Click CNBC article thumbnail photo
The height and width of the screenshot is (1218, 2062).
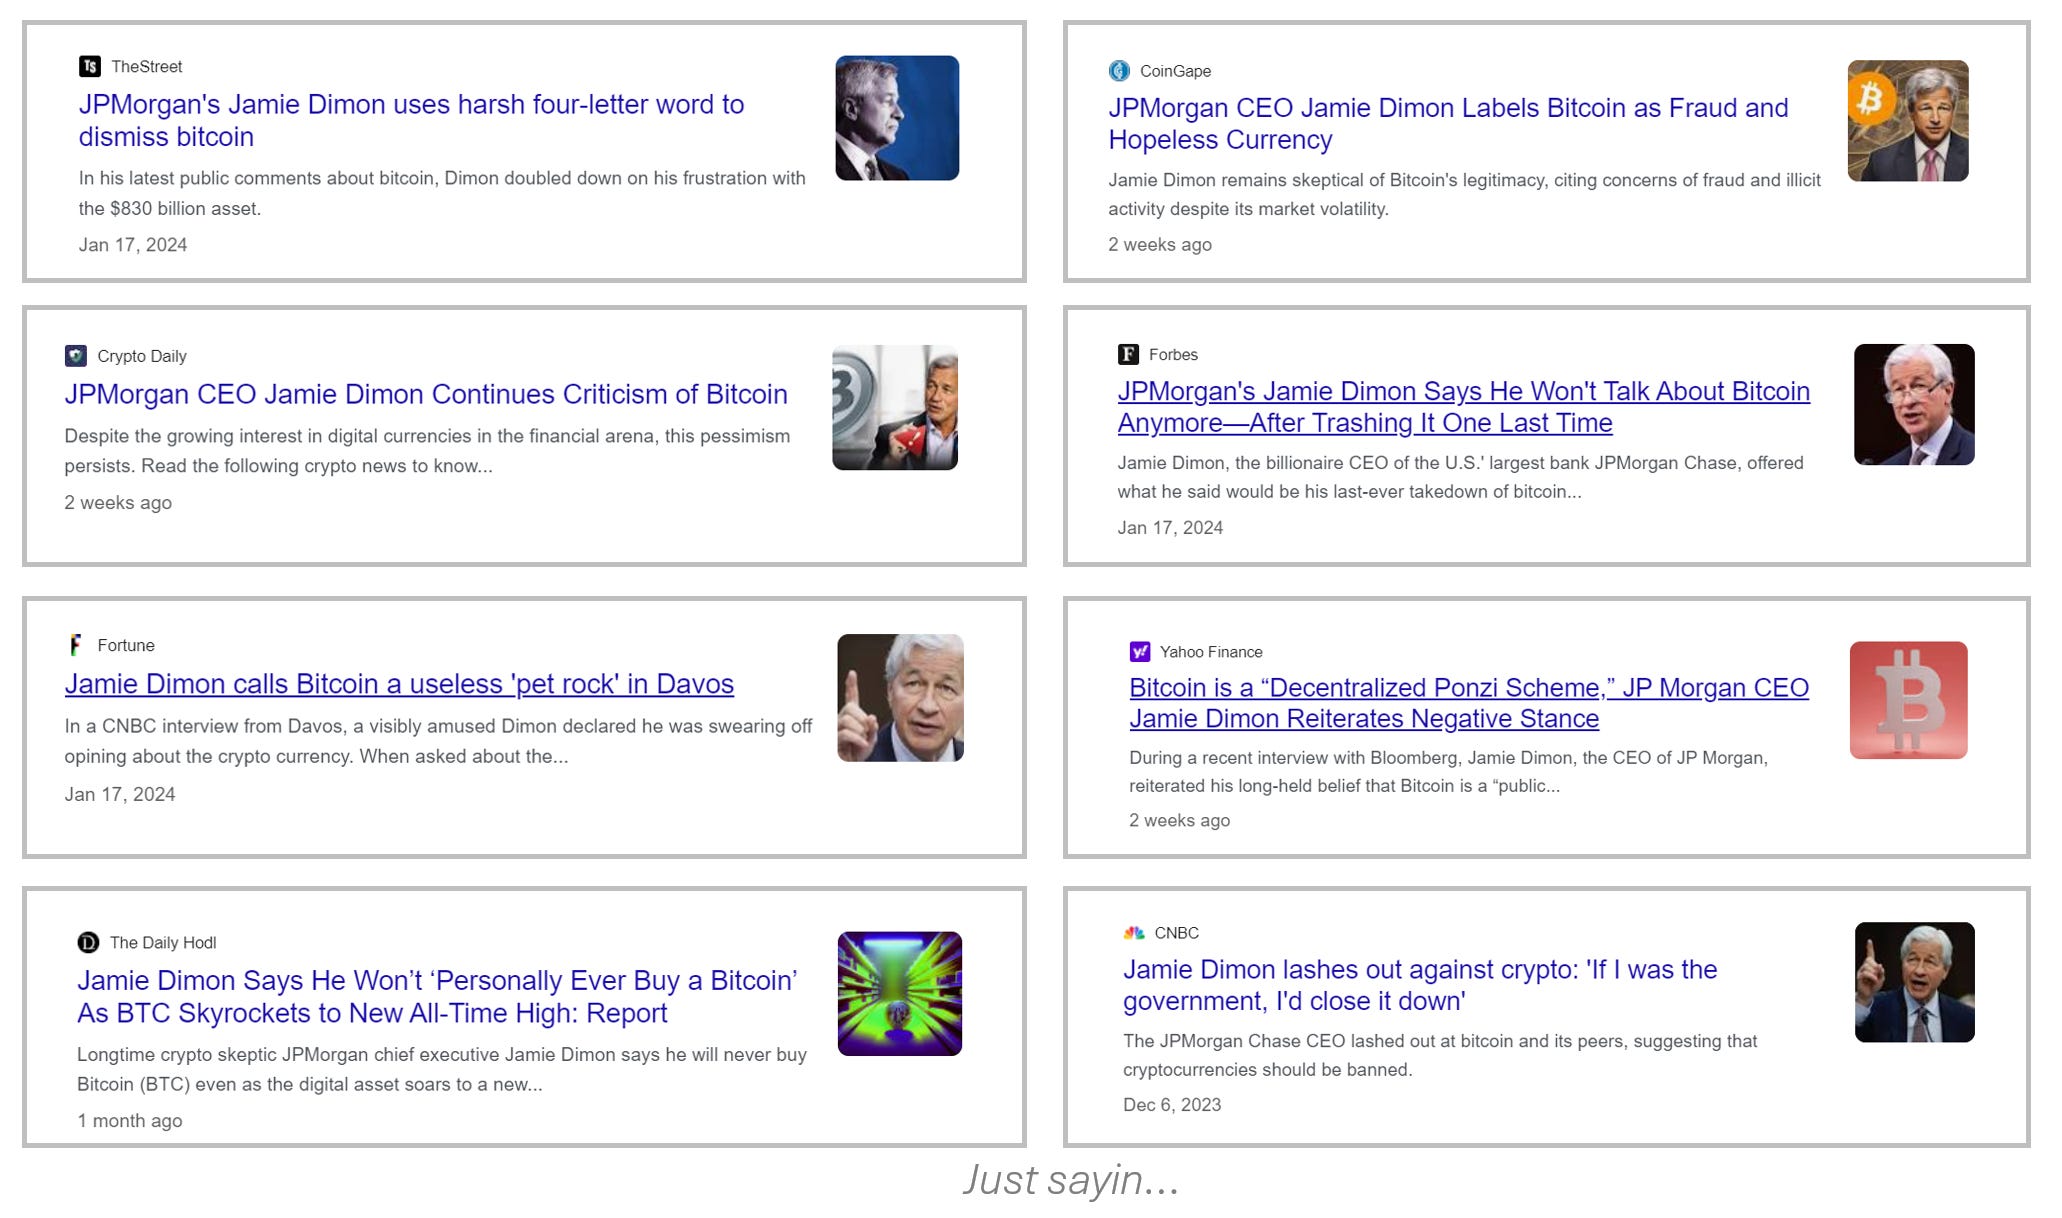[1914, 982]
